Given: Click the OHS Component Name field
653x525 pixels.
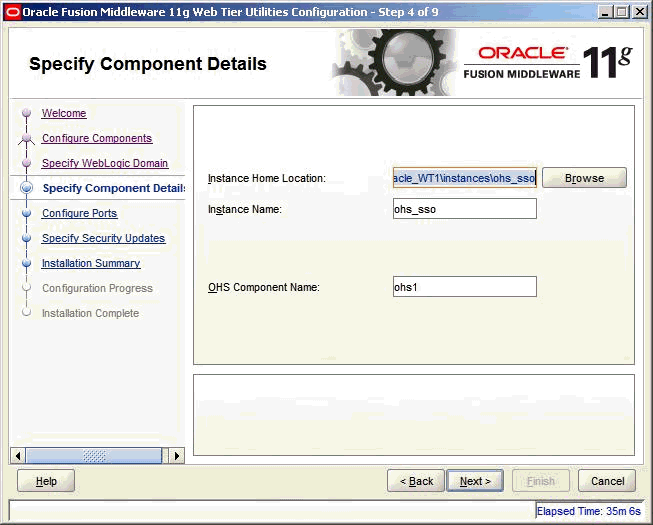Looking at the screenshot, I should point(465,287).
